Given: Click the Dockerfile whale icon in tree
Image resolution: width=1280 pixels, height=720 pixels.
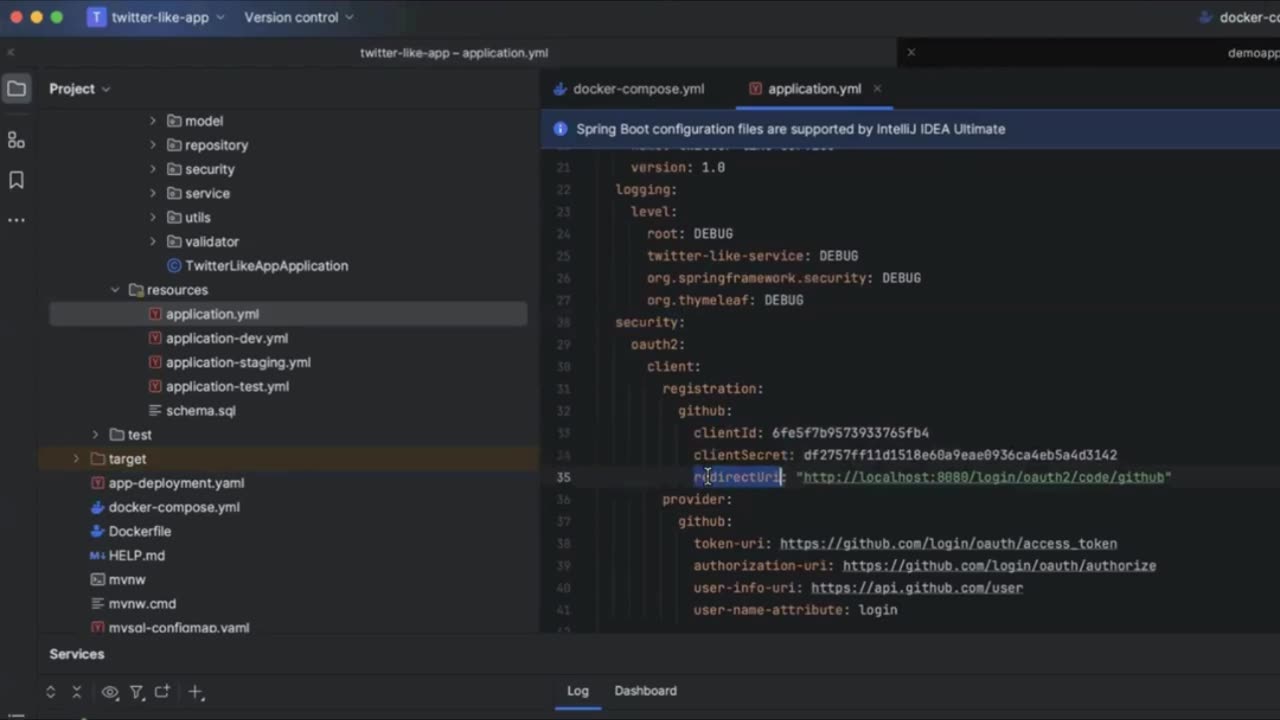Looking at the screenshot, I should pyautogui.click(x=98, y=531).
